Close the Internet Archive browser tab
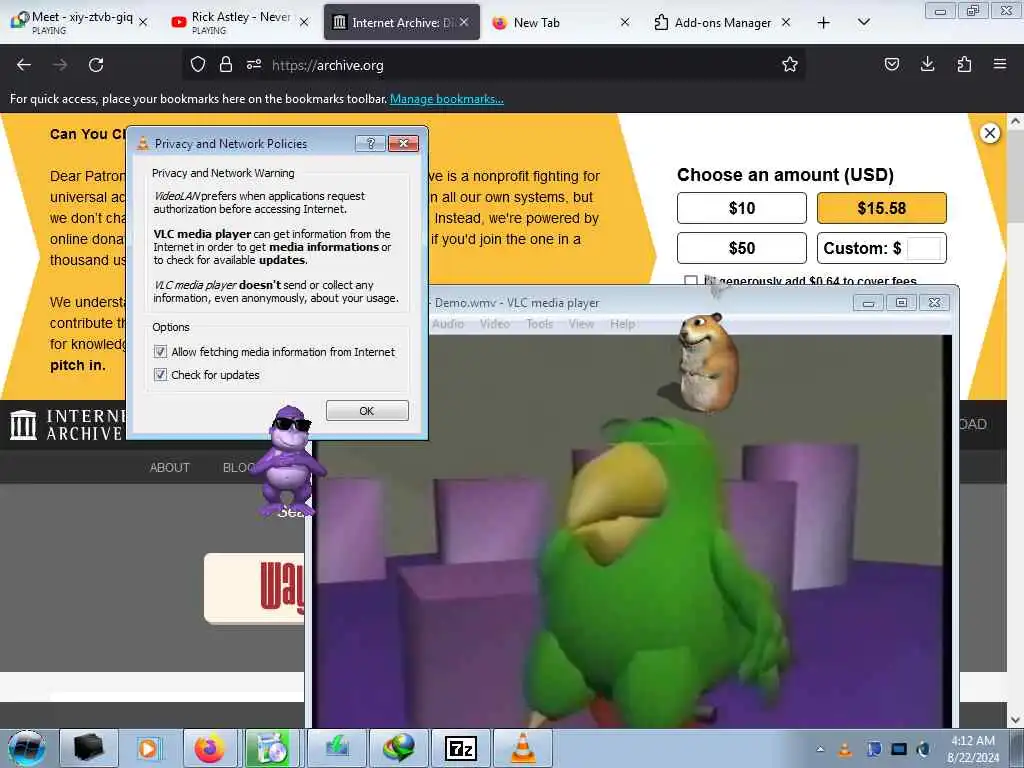Image resolution: width=1024 pixels, height=768 pixels. [x=464, y=22]
